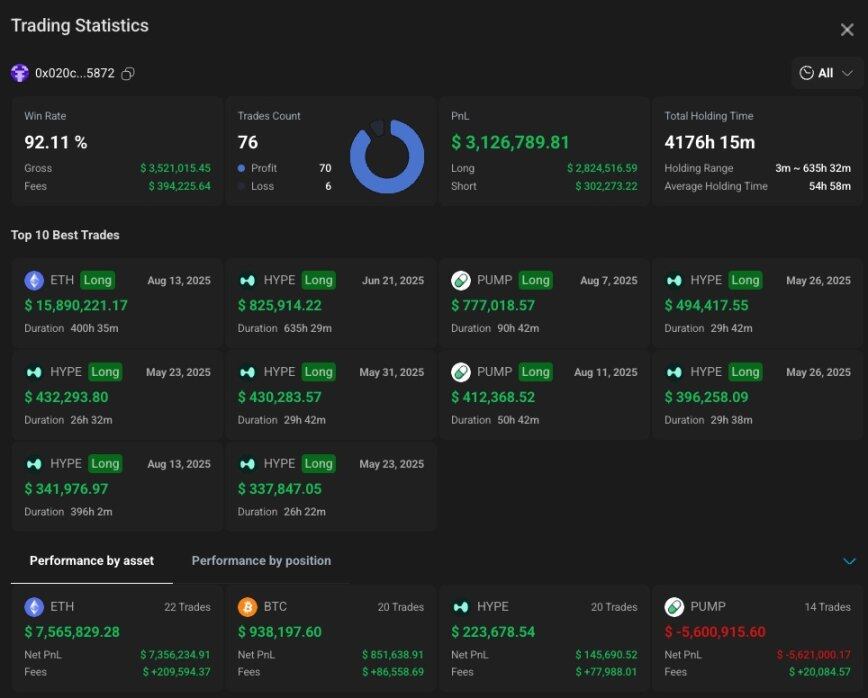
Task: Click the ETH token icon on the best trade card
Action: coord(34,280)
